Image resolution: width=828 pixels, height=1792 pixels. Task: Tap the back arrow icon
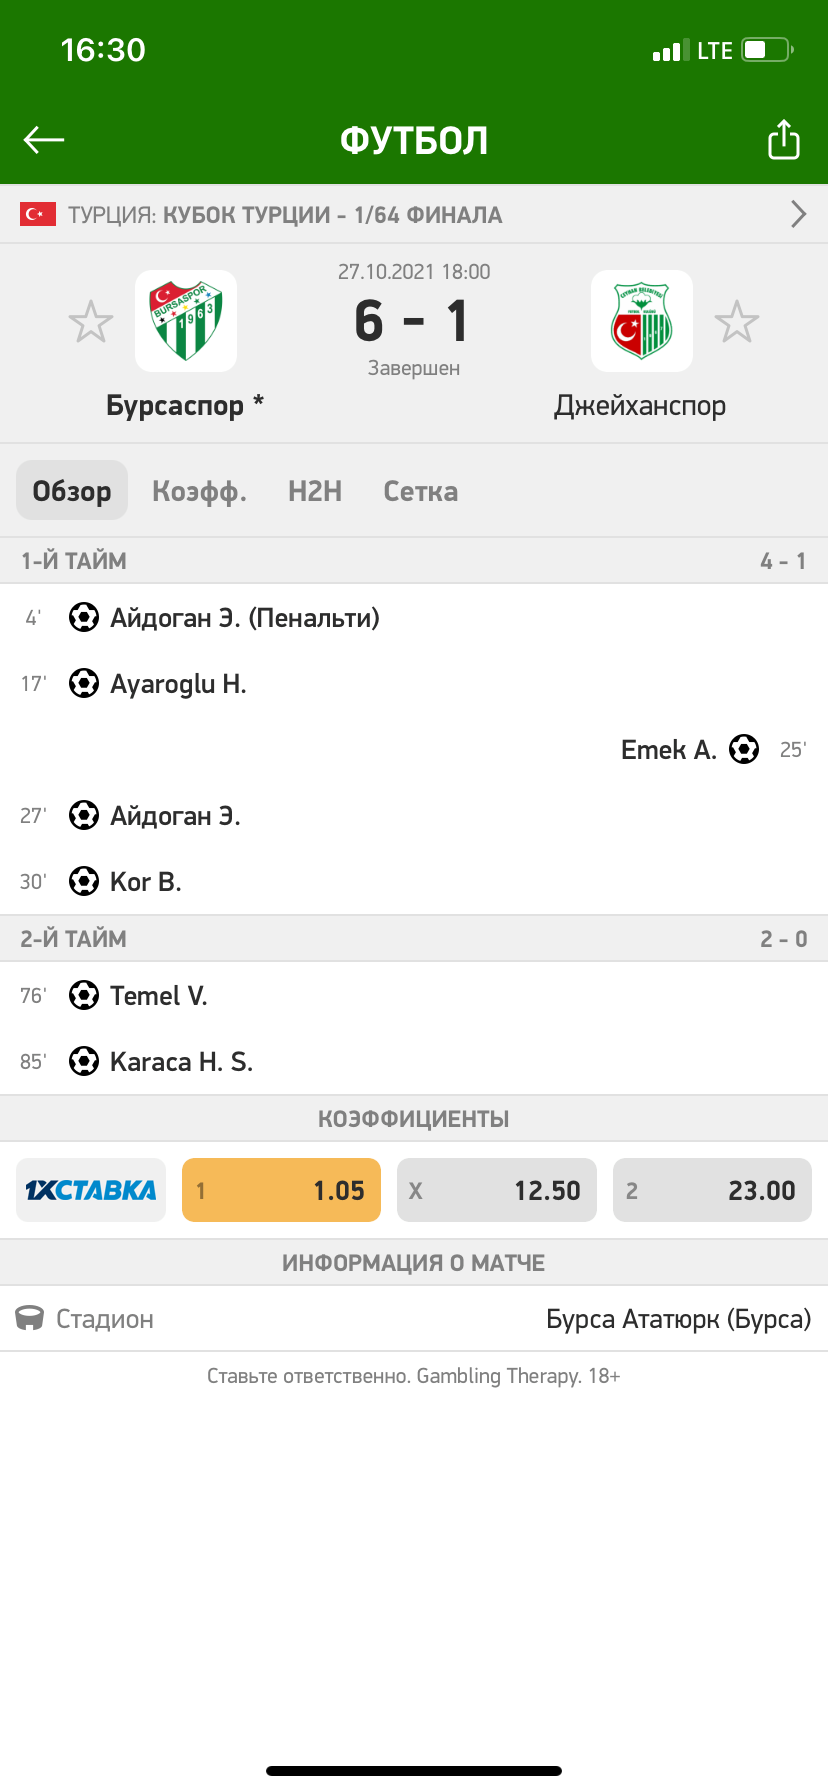click(x=44, y=140)
